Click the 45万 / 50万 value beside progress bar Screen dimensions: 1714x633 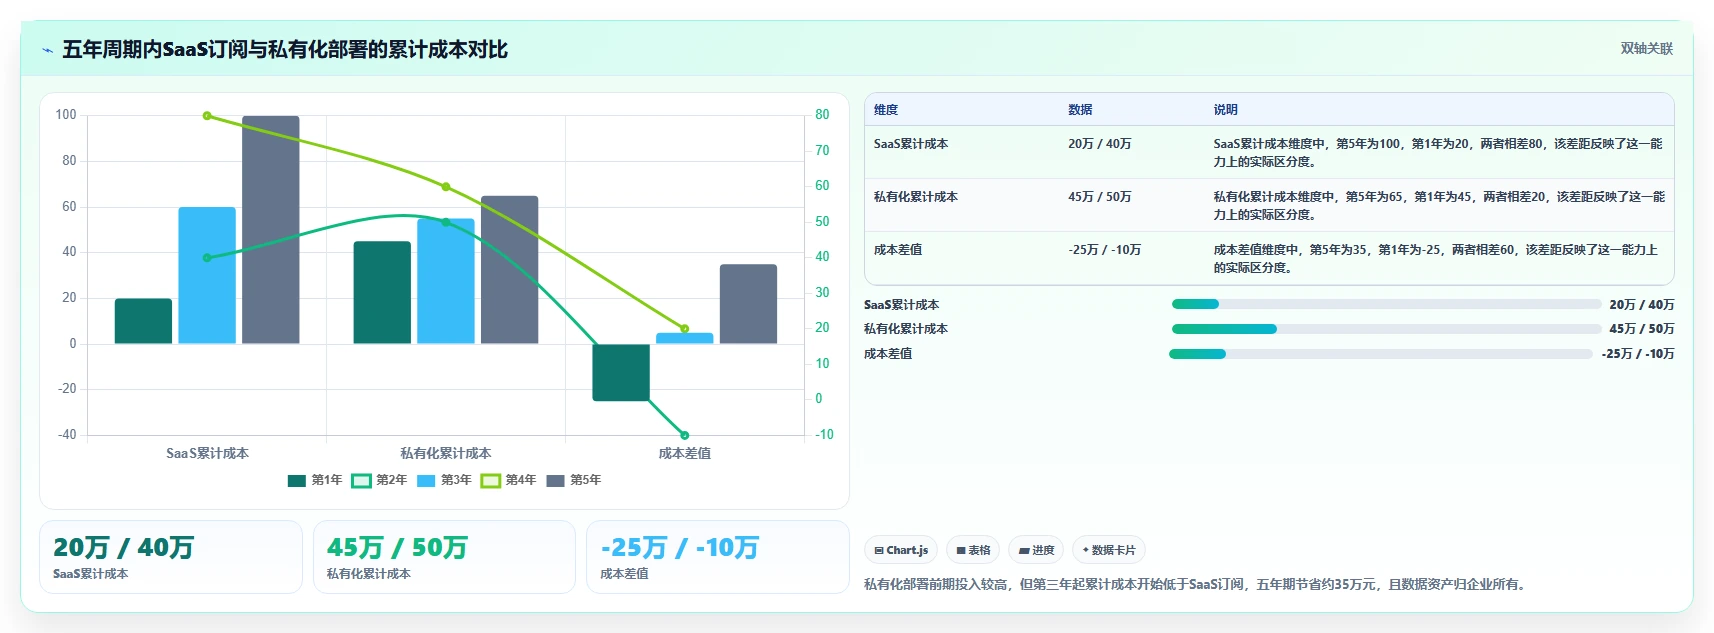point(1641,329)
